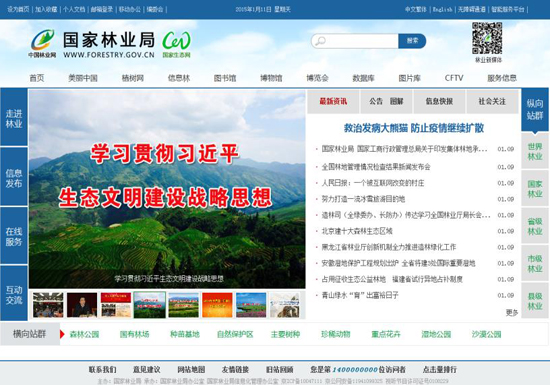Open the 图书馆 menu item
This screenshot has height=385, width=550.
pyautogui.click(x=225, y=78)
